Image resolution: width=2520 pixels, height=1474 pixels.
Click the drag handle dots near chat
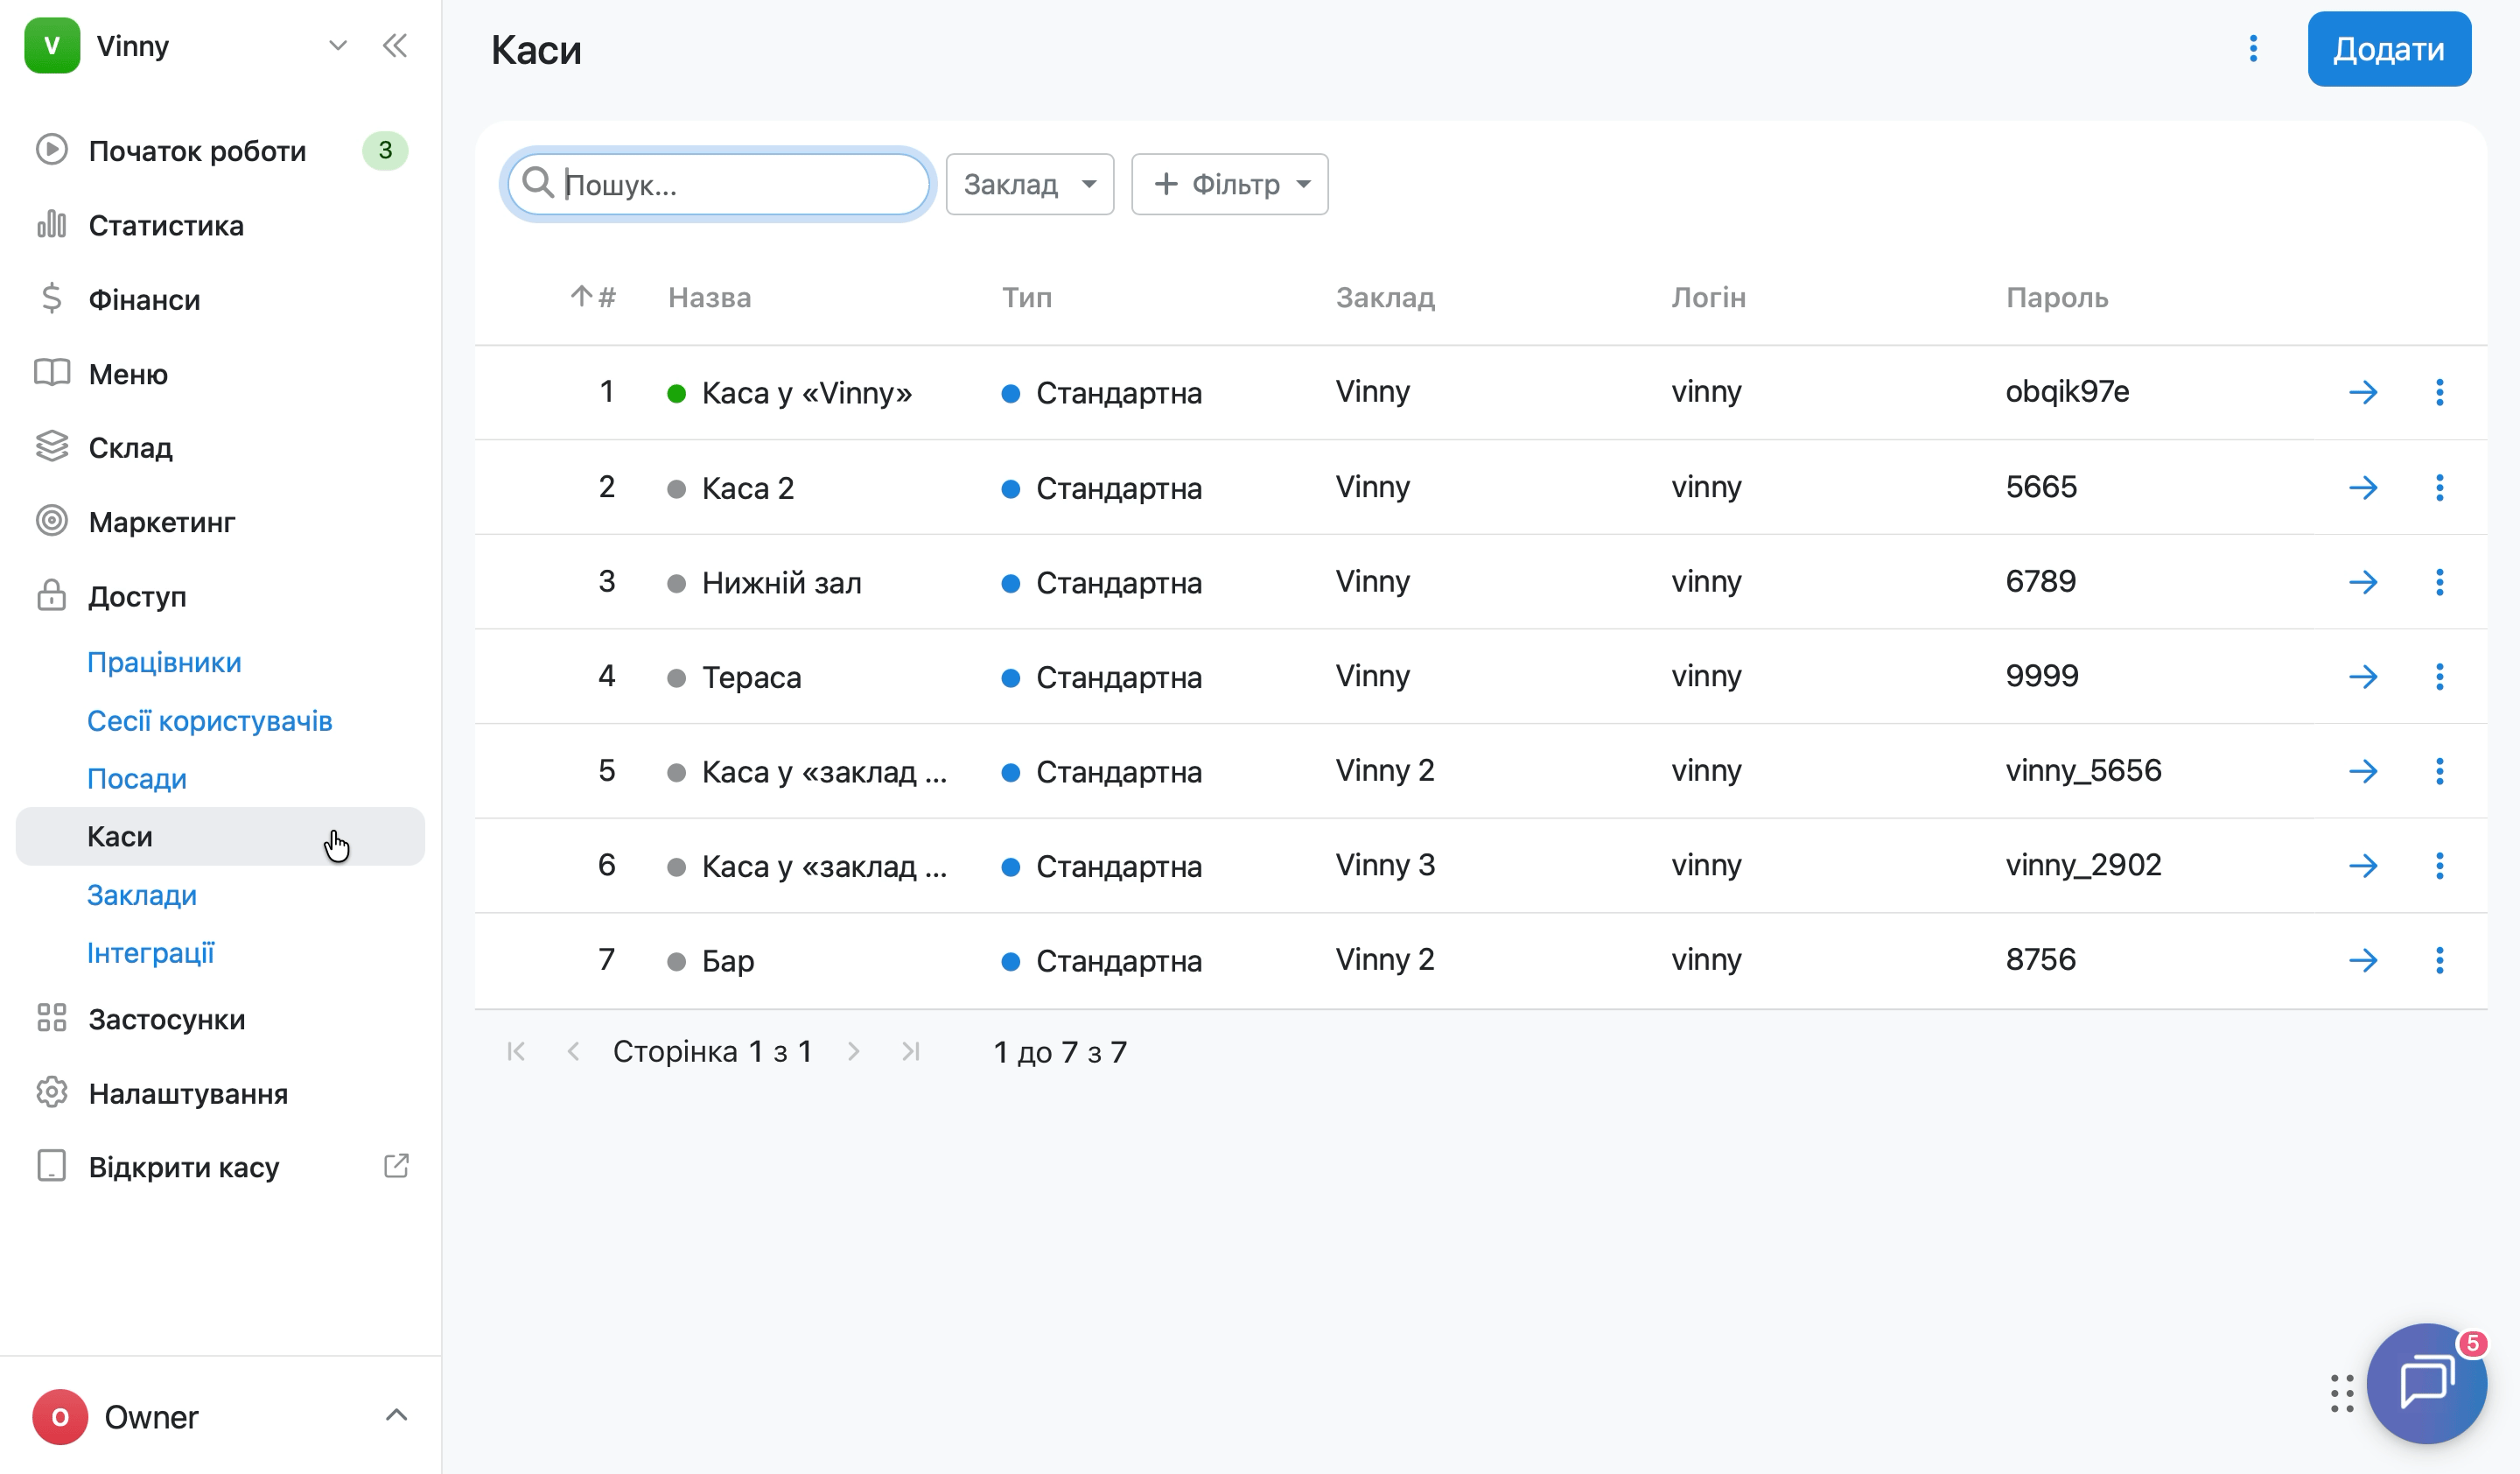(x=2342, y=1393)
